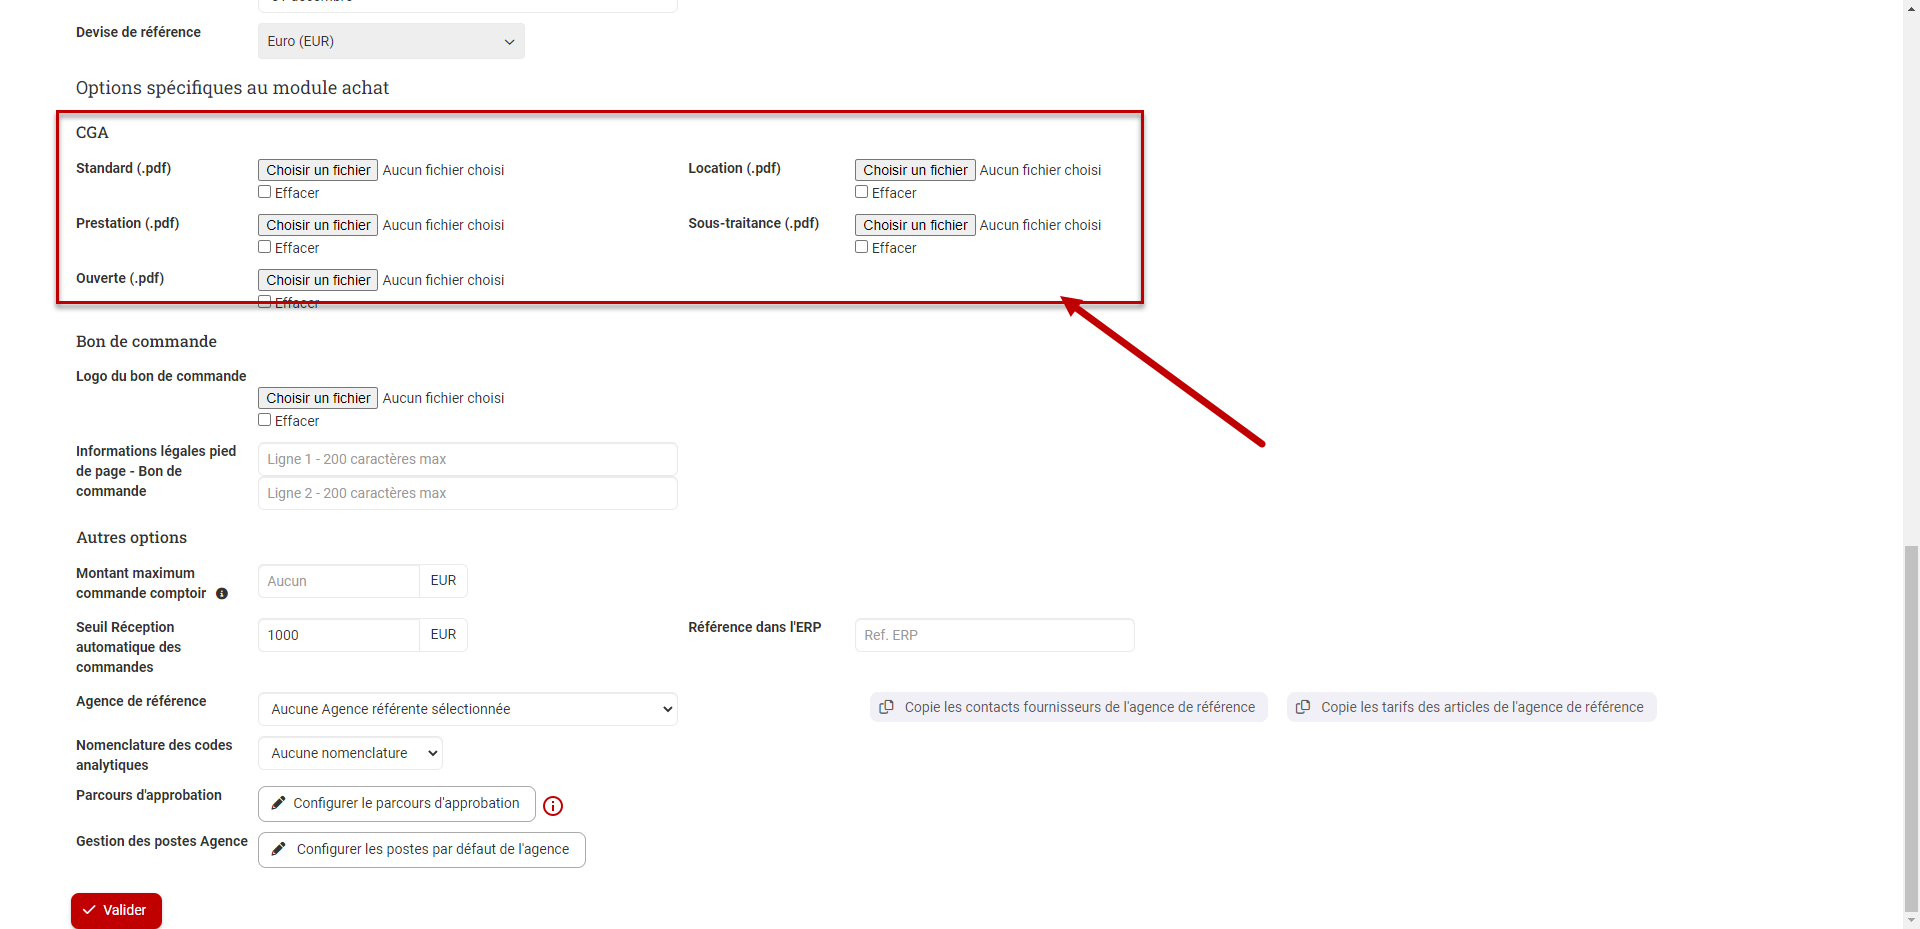
Task: Click the red info icon beside approval path
Action: tap(553, 806)
